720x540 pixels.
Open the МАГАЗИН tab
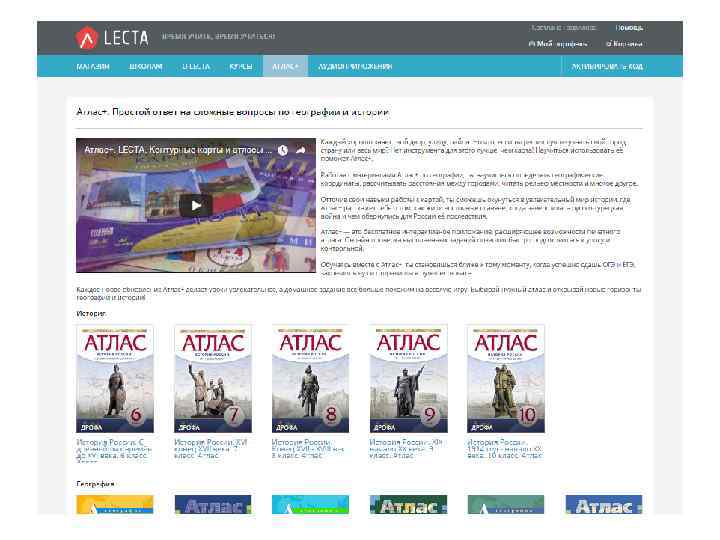[93, 67]
